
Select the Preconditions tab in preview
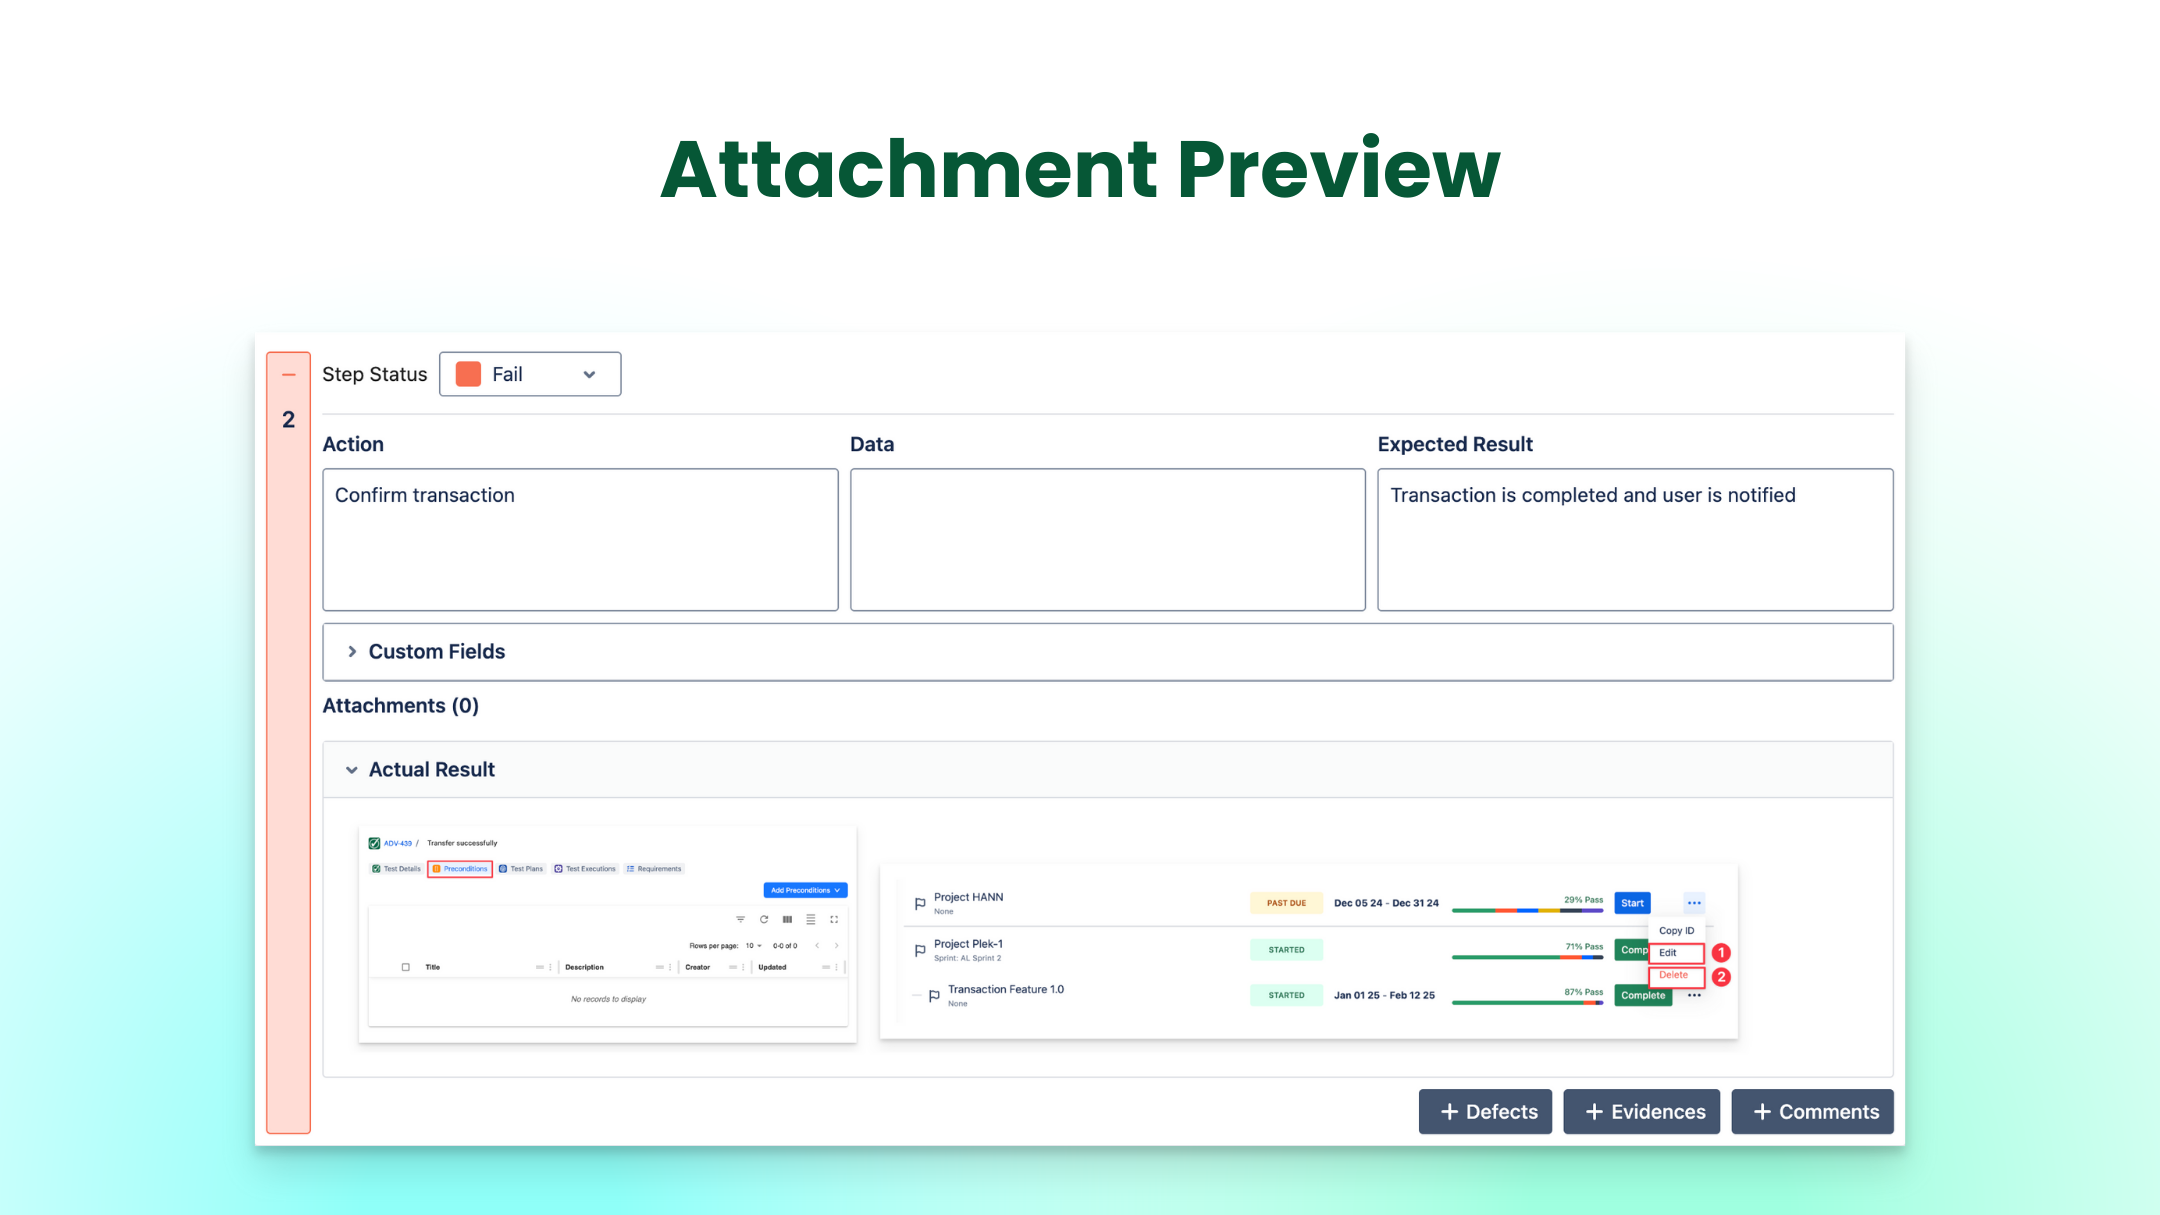[460, 869]
